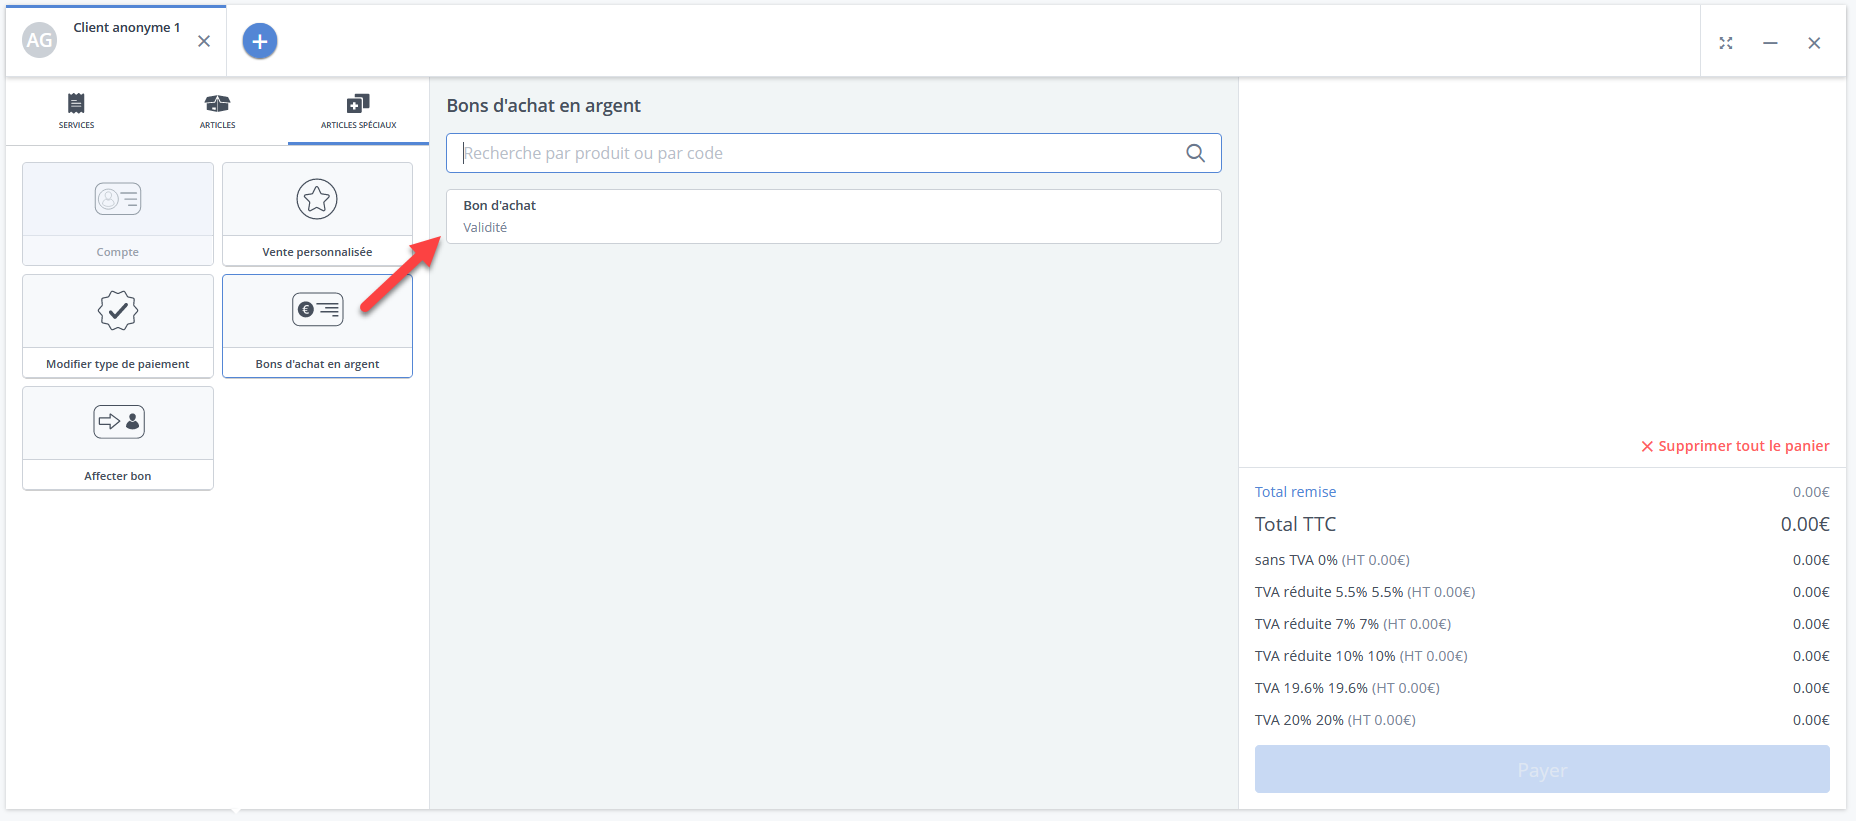Open the Compte tile

(118, 214)
